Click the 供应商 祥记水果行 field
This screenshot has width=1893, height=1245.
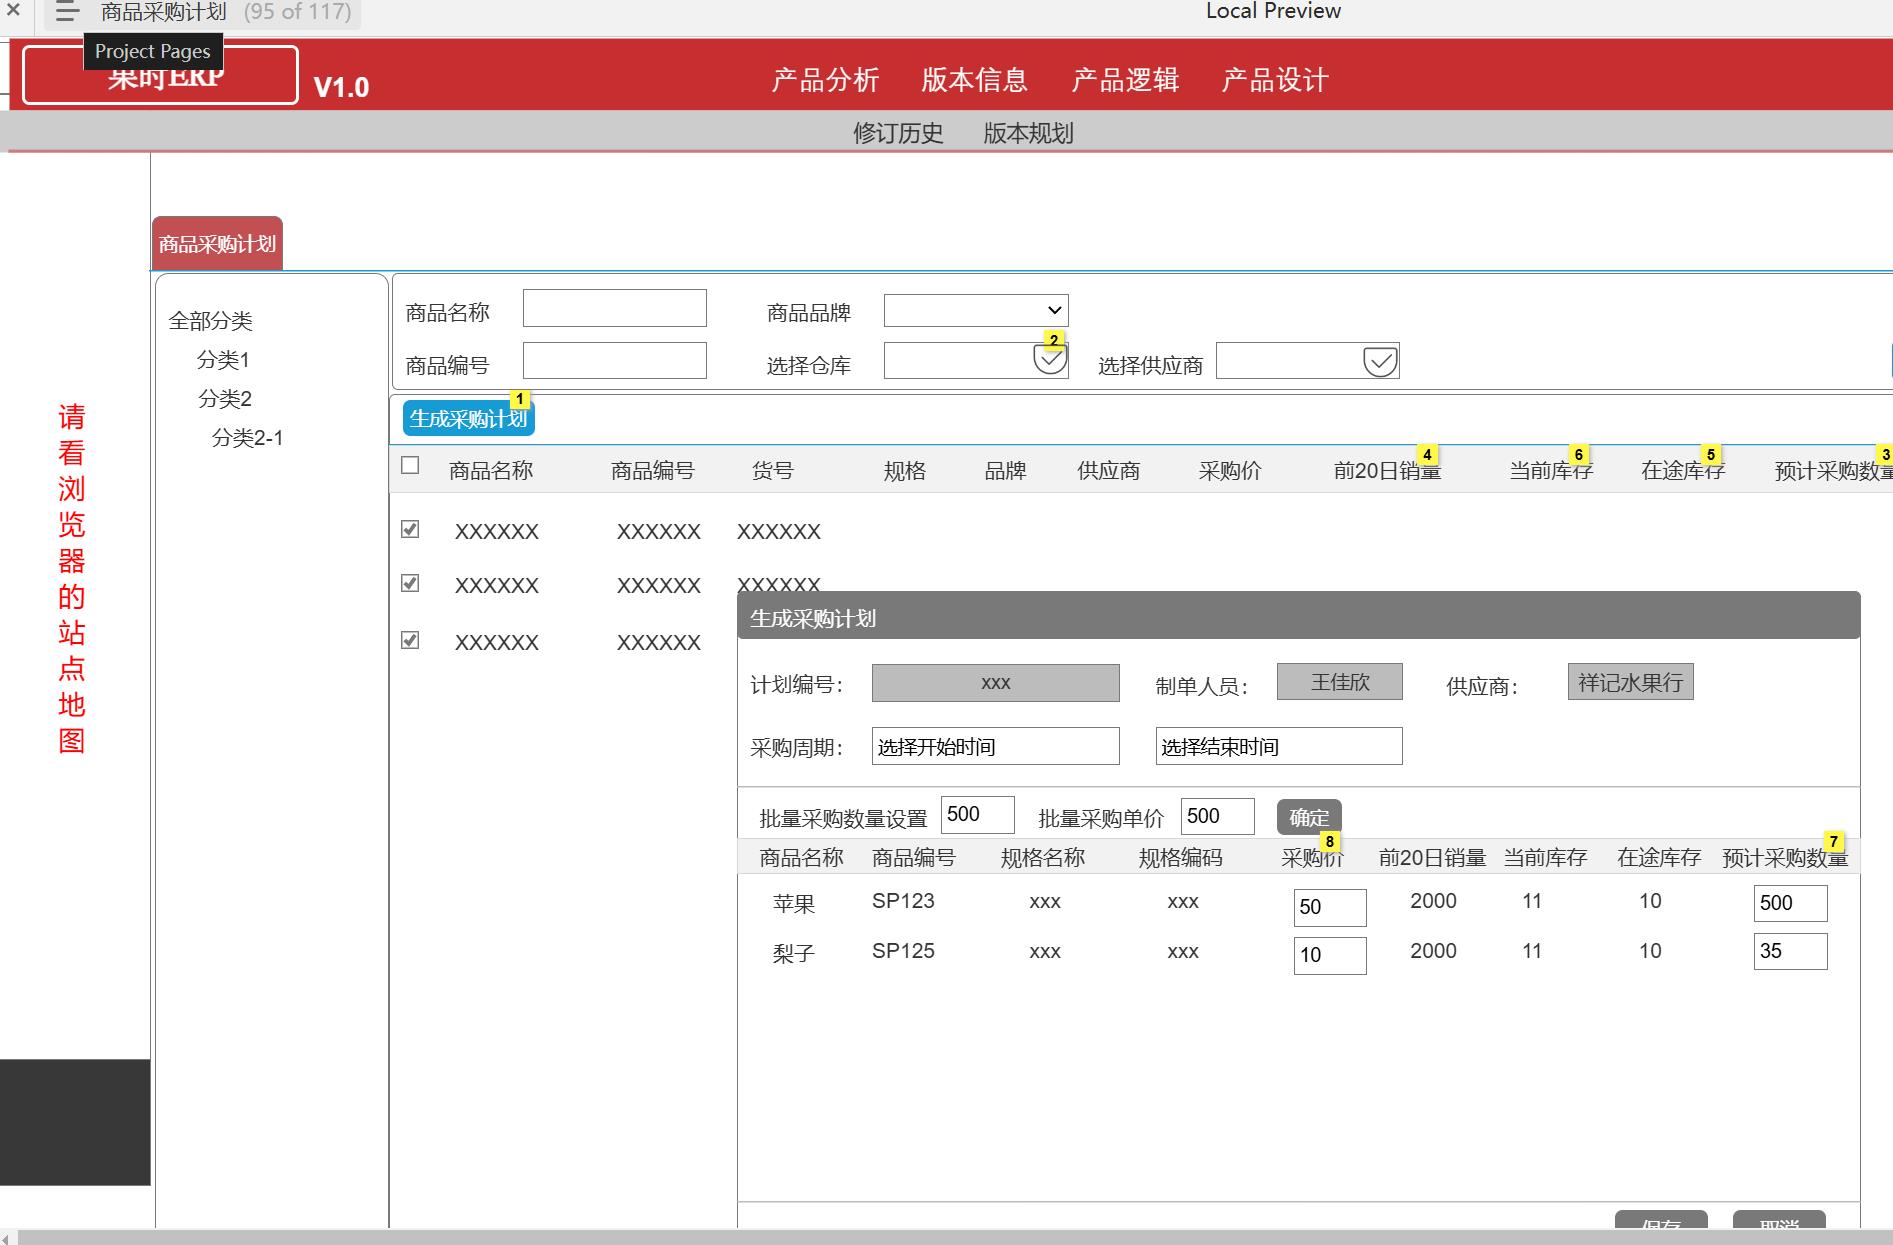pyautogui.click(x=1631, y=683)
